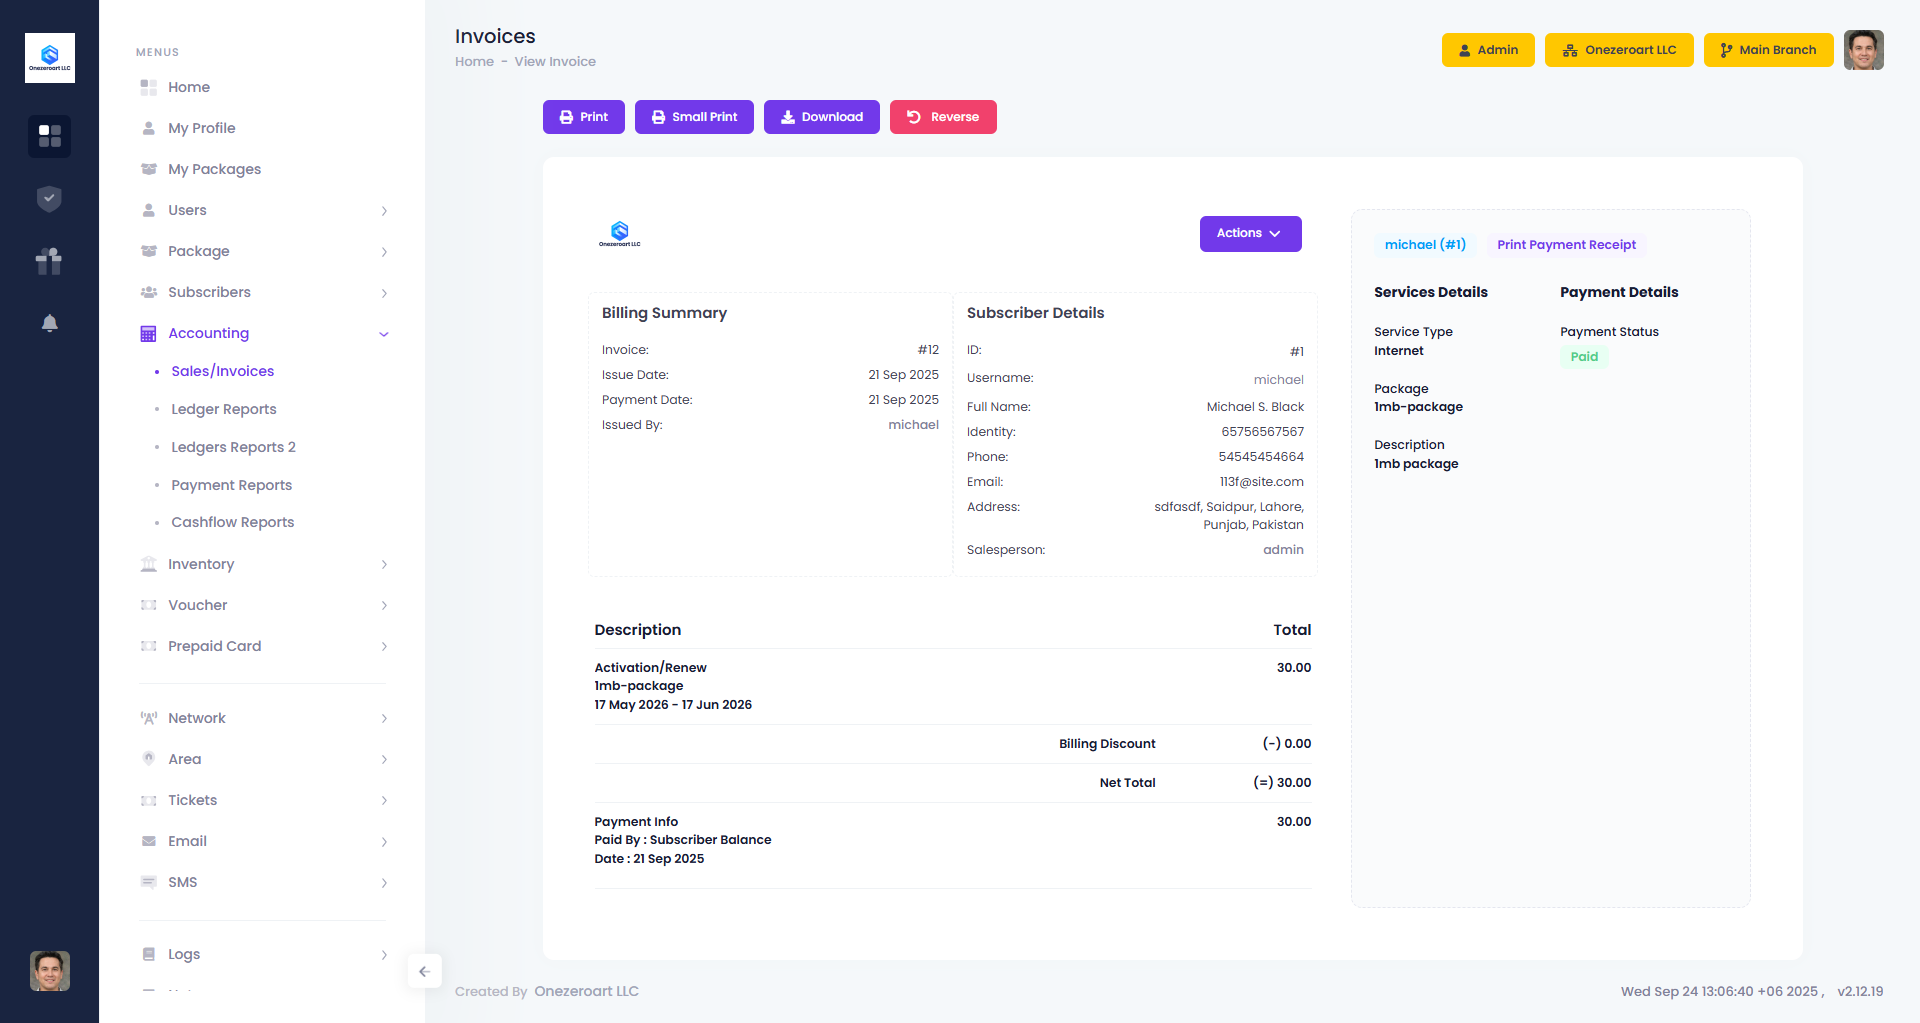Click the shield check icon in the left rail

point(49,198)
